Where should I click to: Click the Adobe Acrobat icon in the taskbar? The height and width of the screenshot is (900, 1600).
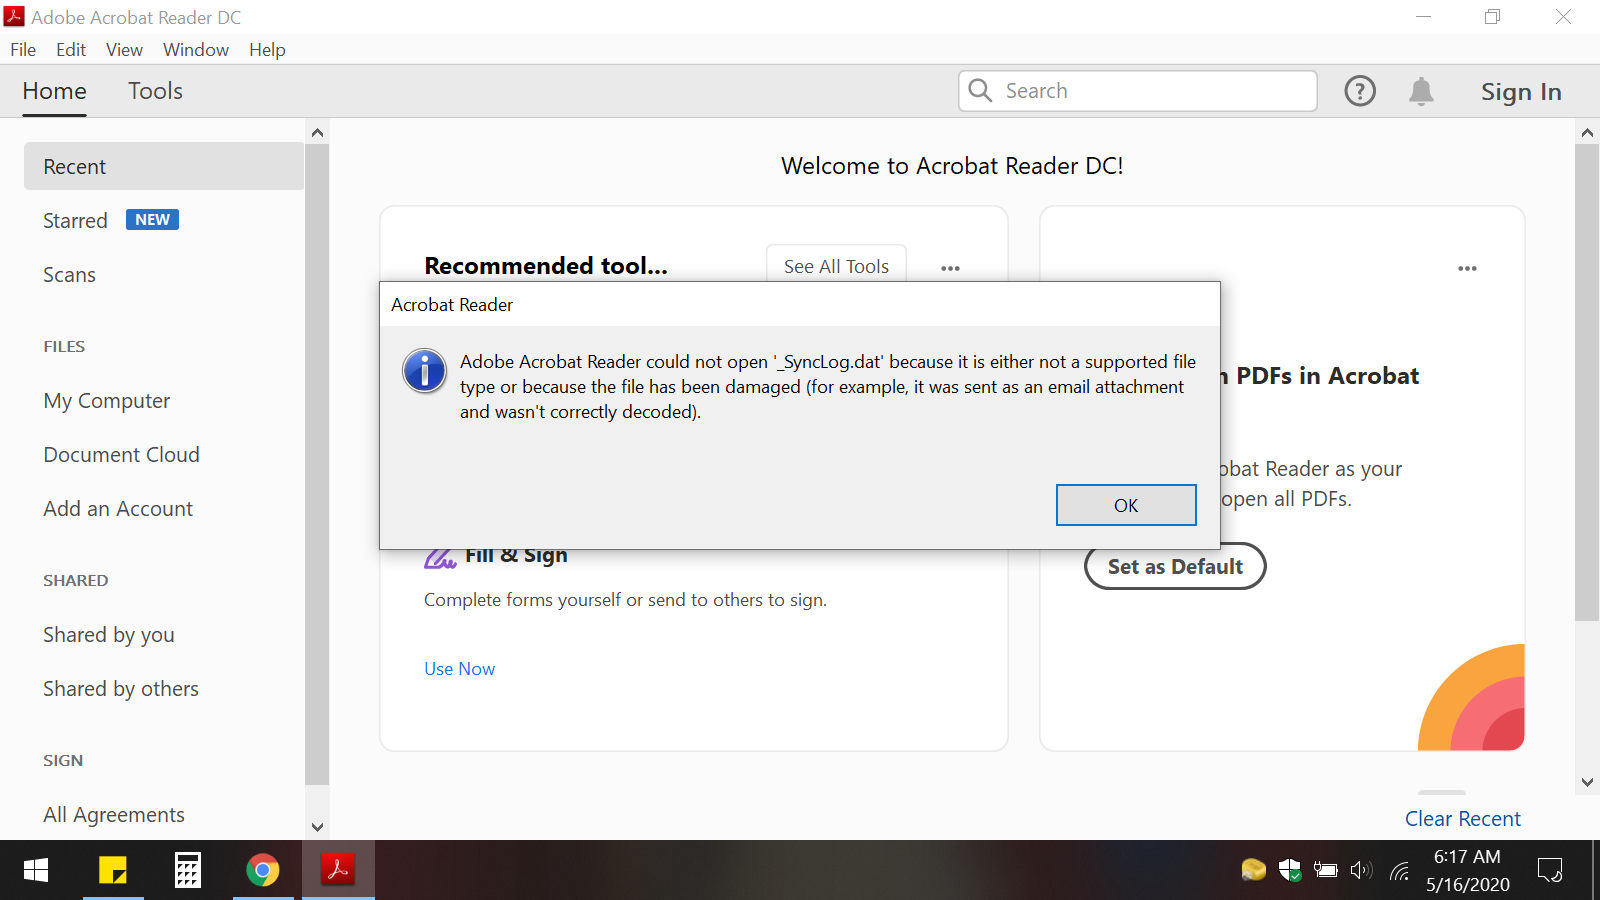tap(338, 870)
